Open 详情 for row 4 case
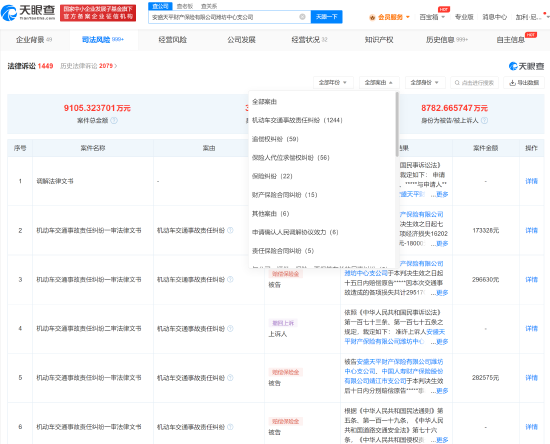Image resolution: width=550 pixels, height=444 pixels. point(531,328)
